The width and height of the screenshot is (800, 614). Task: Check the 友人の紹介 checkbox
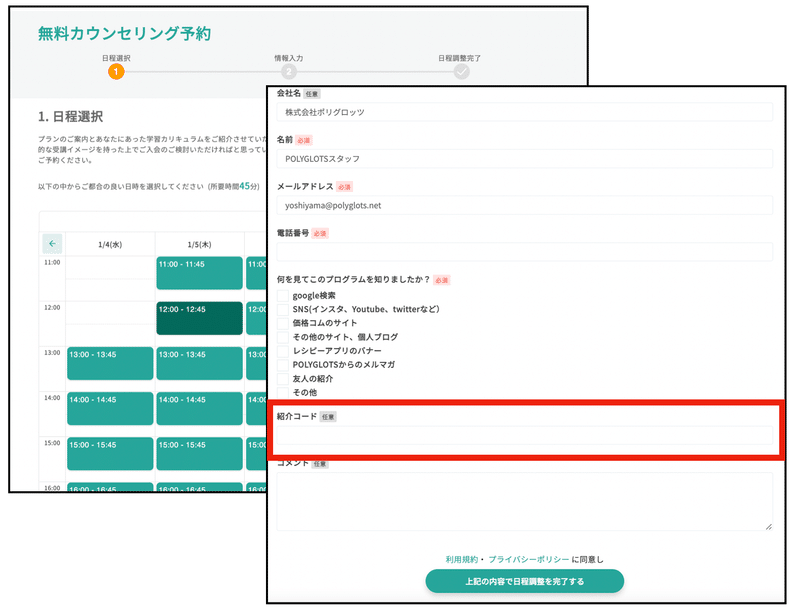tap(283, 379)
